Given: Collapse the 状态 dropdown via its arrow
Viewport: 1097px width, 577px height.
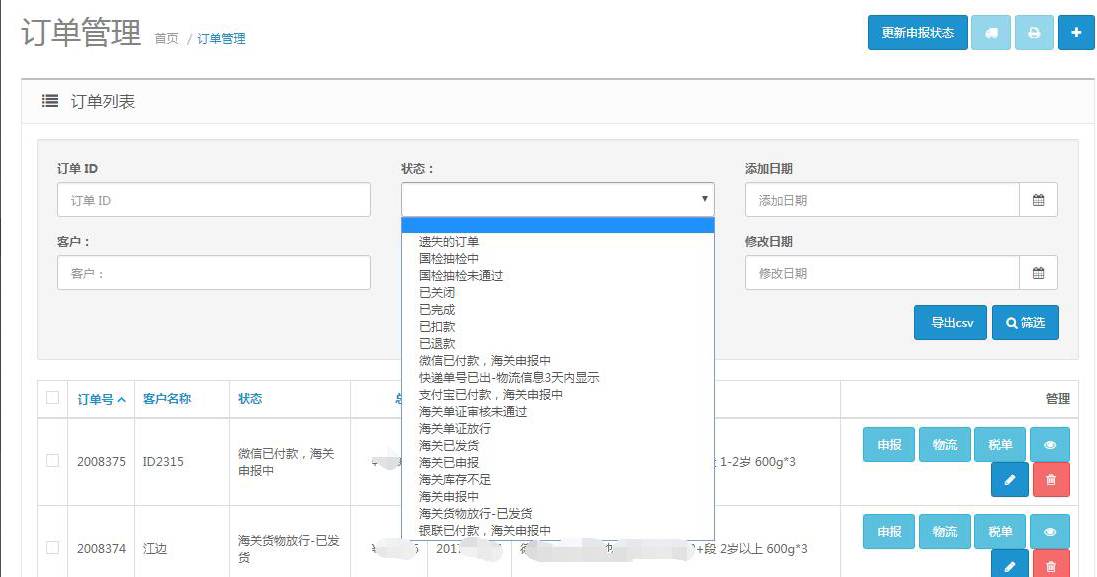Looking at the screenshot, I should click(x=704, y=199).
